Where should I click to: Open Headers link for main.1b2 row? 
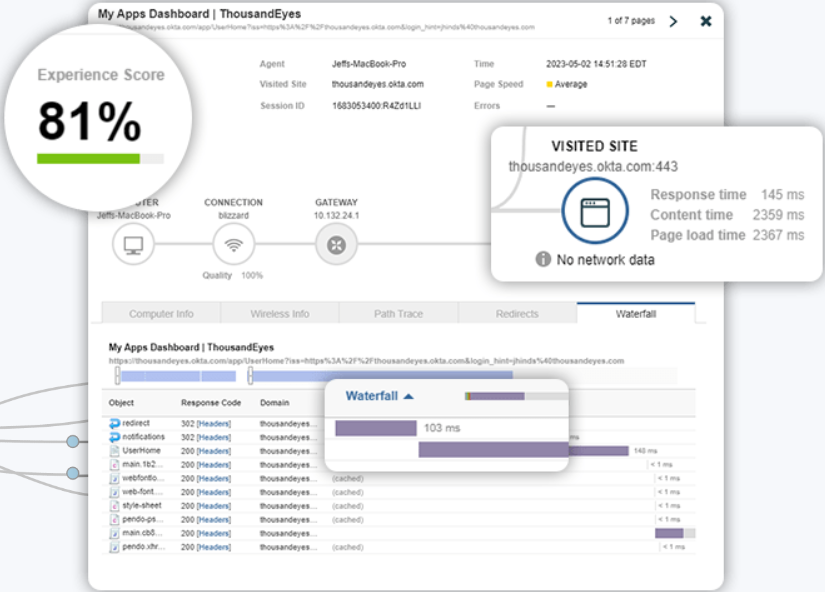tap(214, 465)
